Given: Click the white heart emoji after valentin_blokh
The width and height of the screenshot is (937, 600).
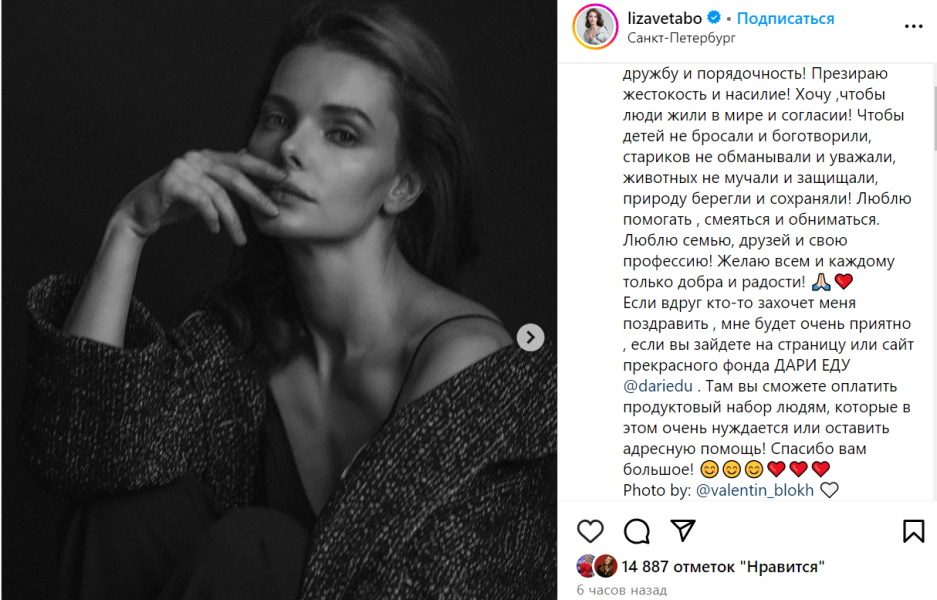Looking at the screenshot, I should [x=829, y=491].
